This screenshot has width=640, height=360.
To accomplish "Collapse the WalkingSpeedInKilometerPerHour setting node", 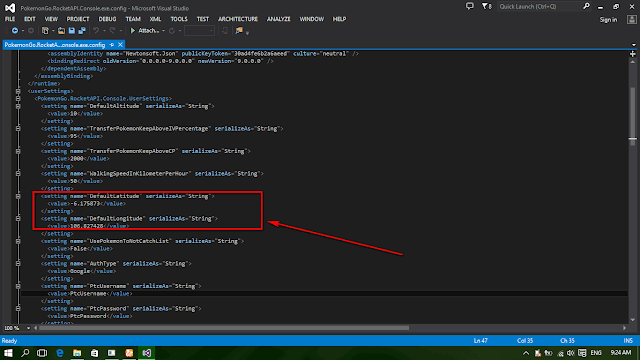I will point(18,173).
